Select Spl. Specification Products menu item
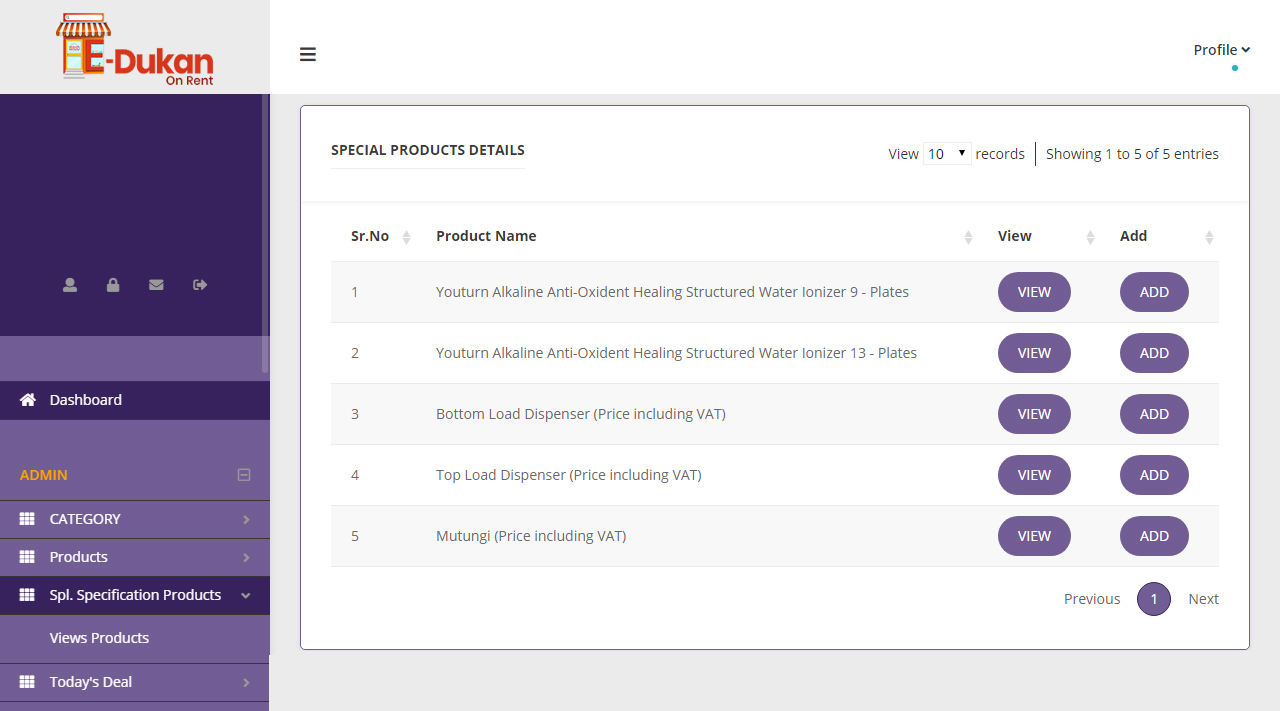 (135, 595)
